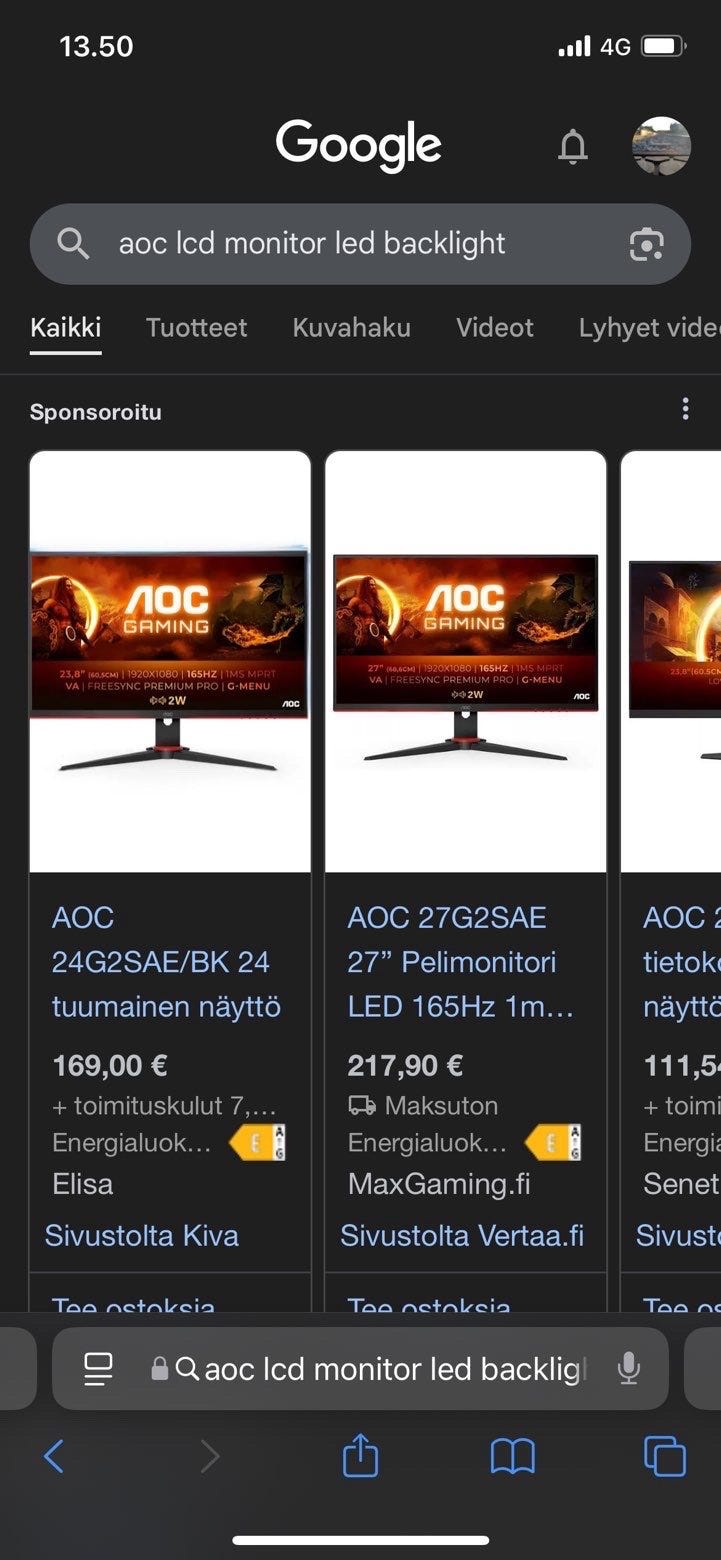
Task: Switch to the Tuotteet tab
Action: point(196,328)
